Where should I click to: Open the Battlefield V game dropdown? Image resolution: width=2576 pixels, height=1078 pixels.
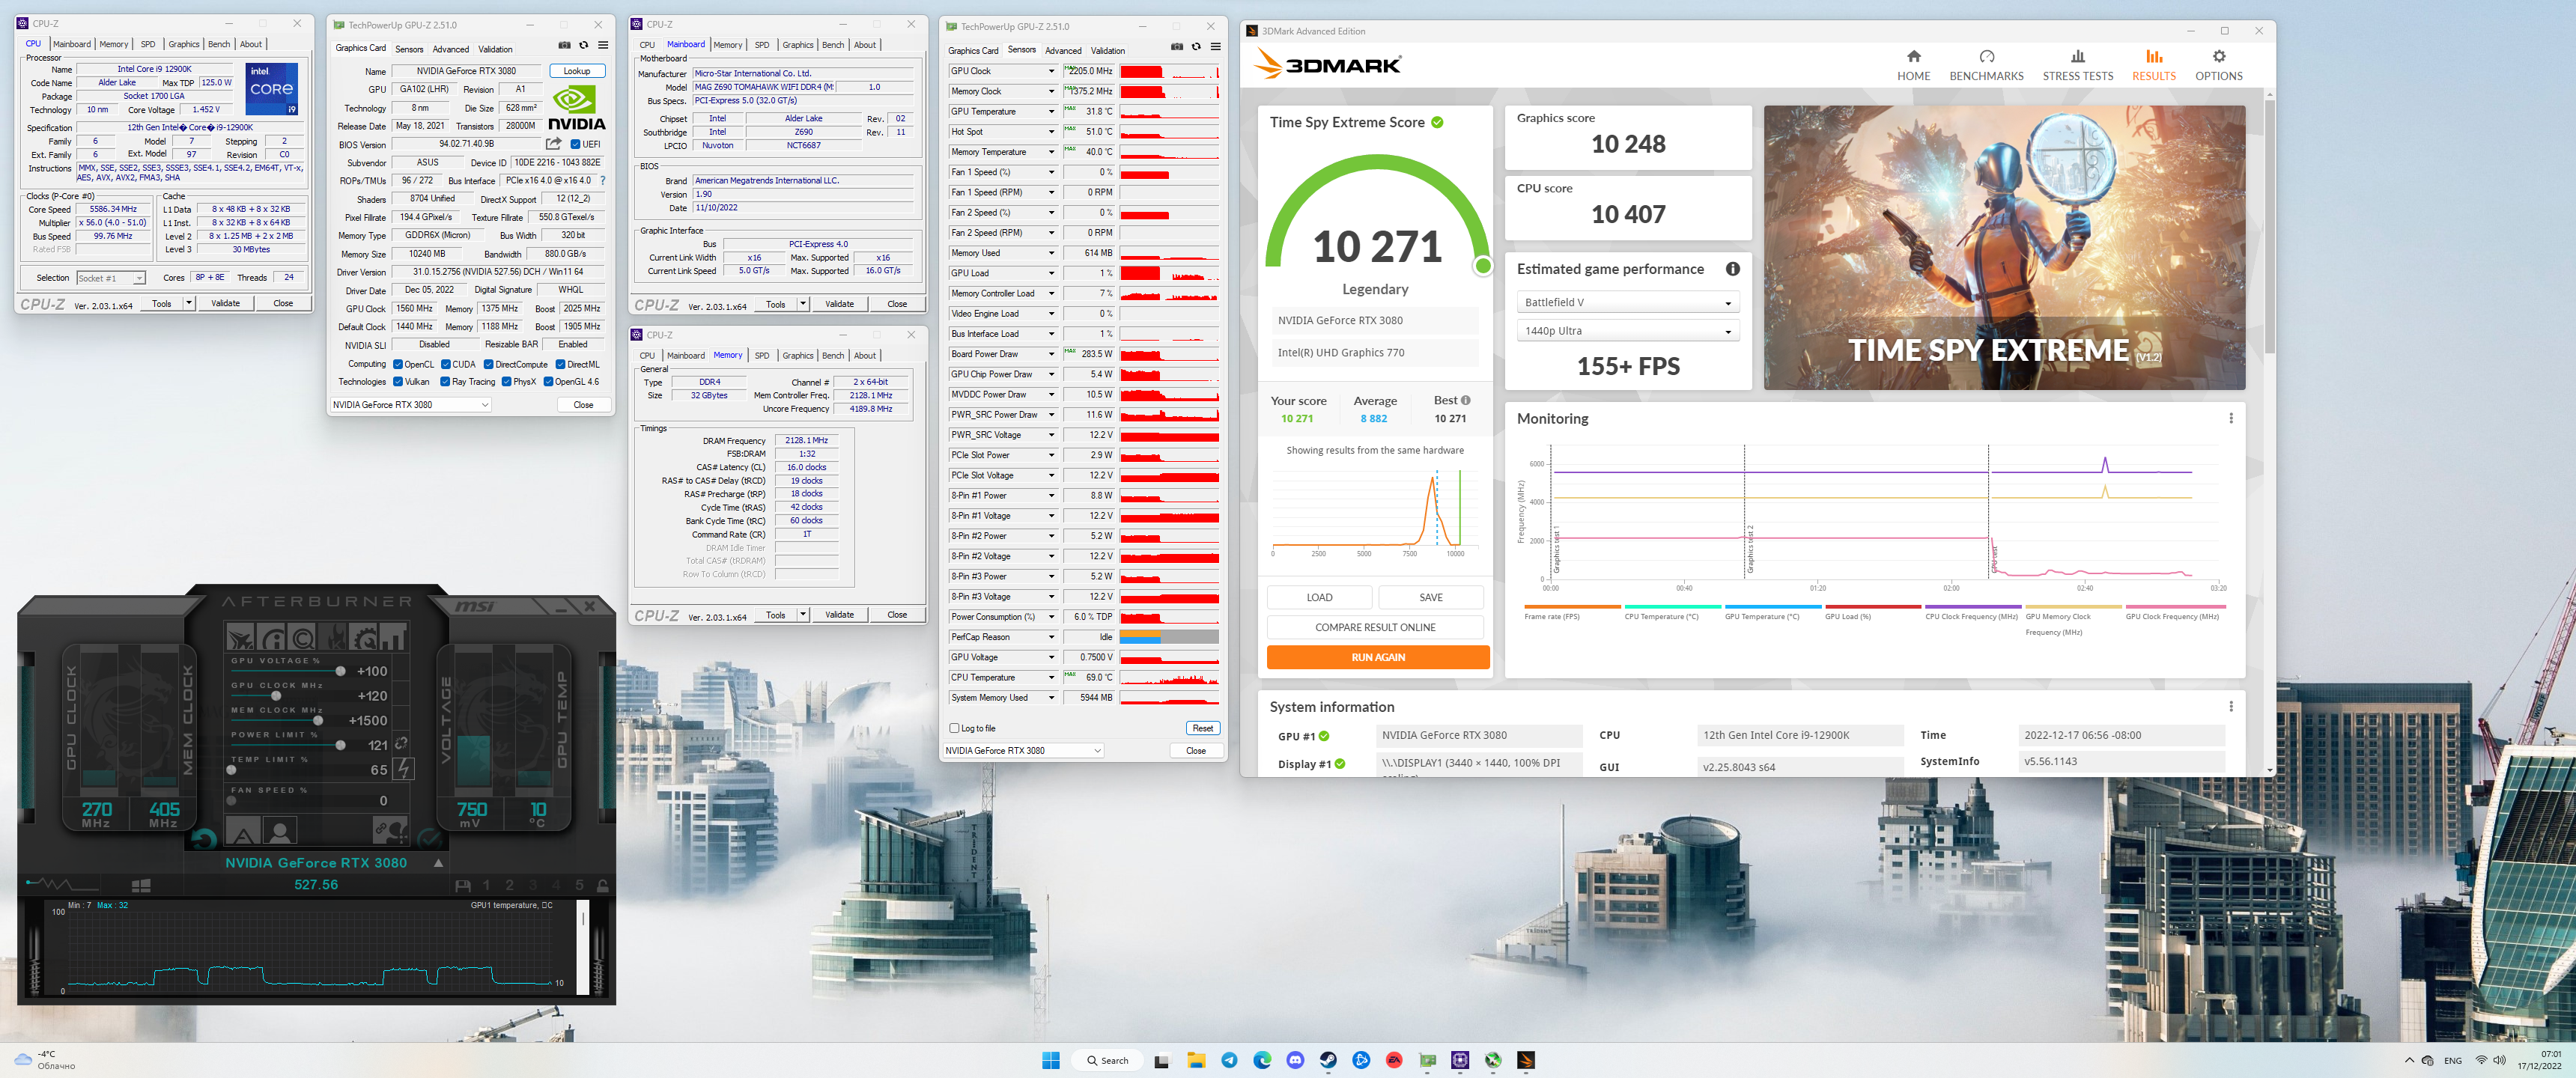(1628, 302)
